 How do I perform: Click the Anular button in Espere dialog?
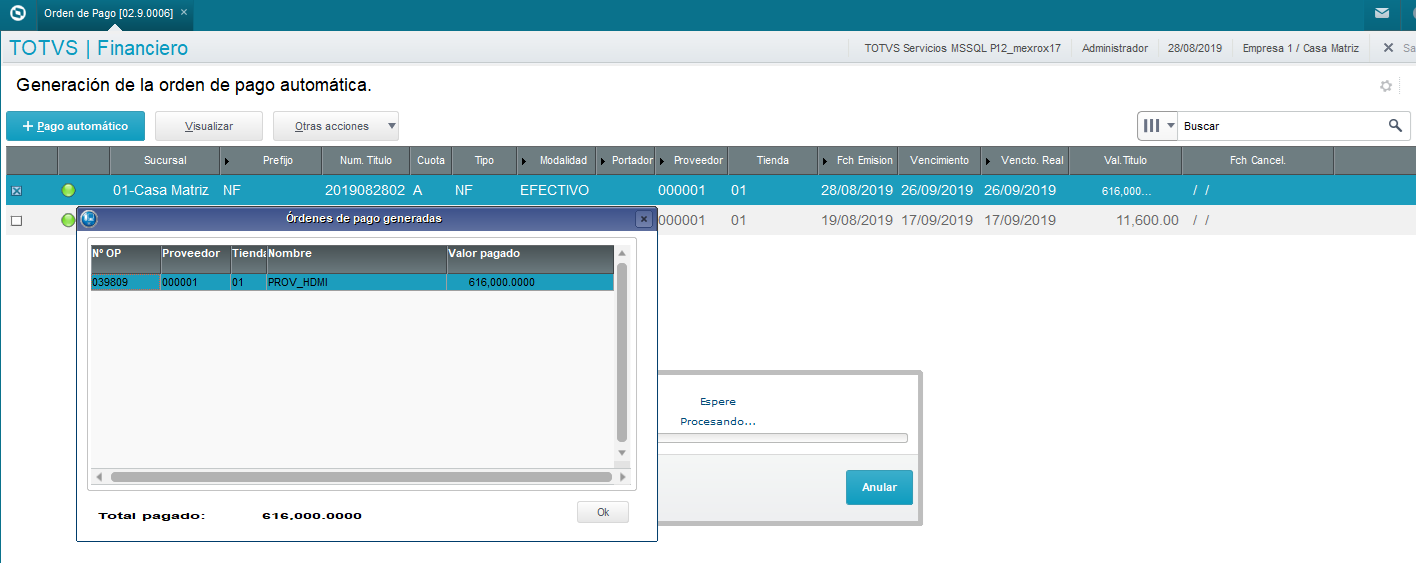click(x=879, y=487)
